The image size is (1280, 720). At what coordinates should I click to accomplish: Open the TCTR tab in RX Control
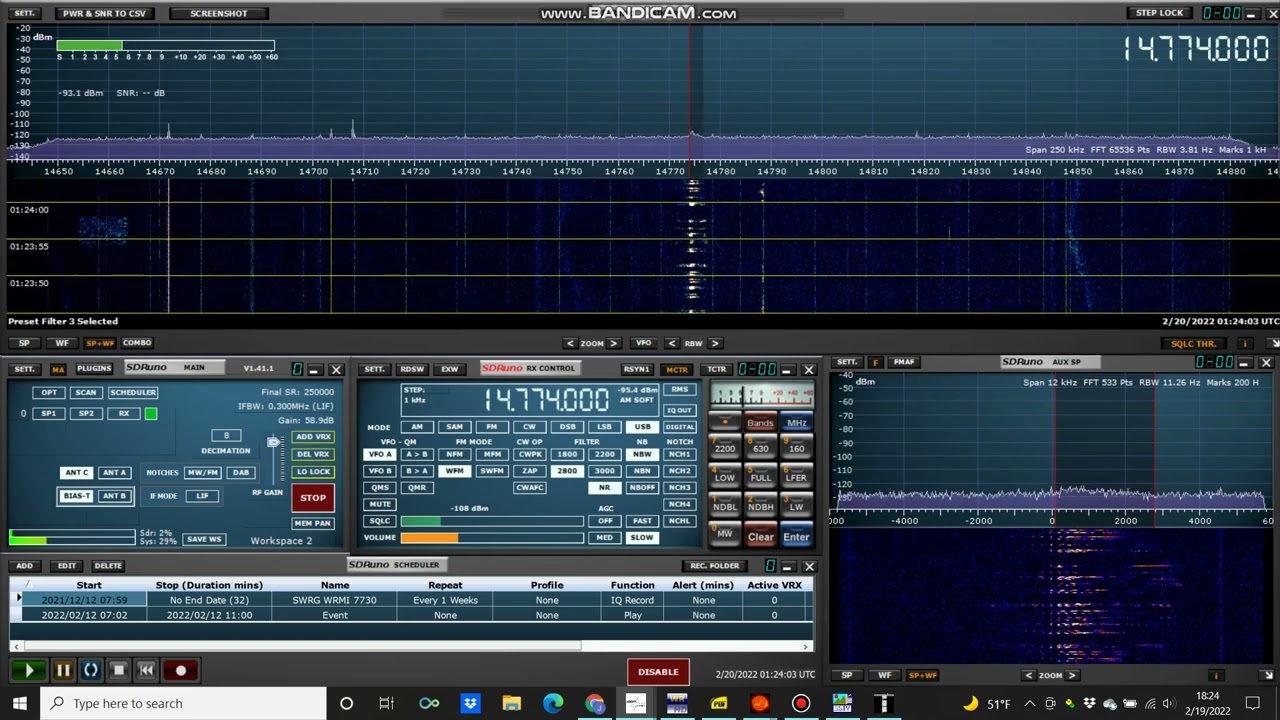click(716, 370)
